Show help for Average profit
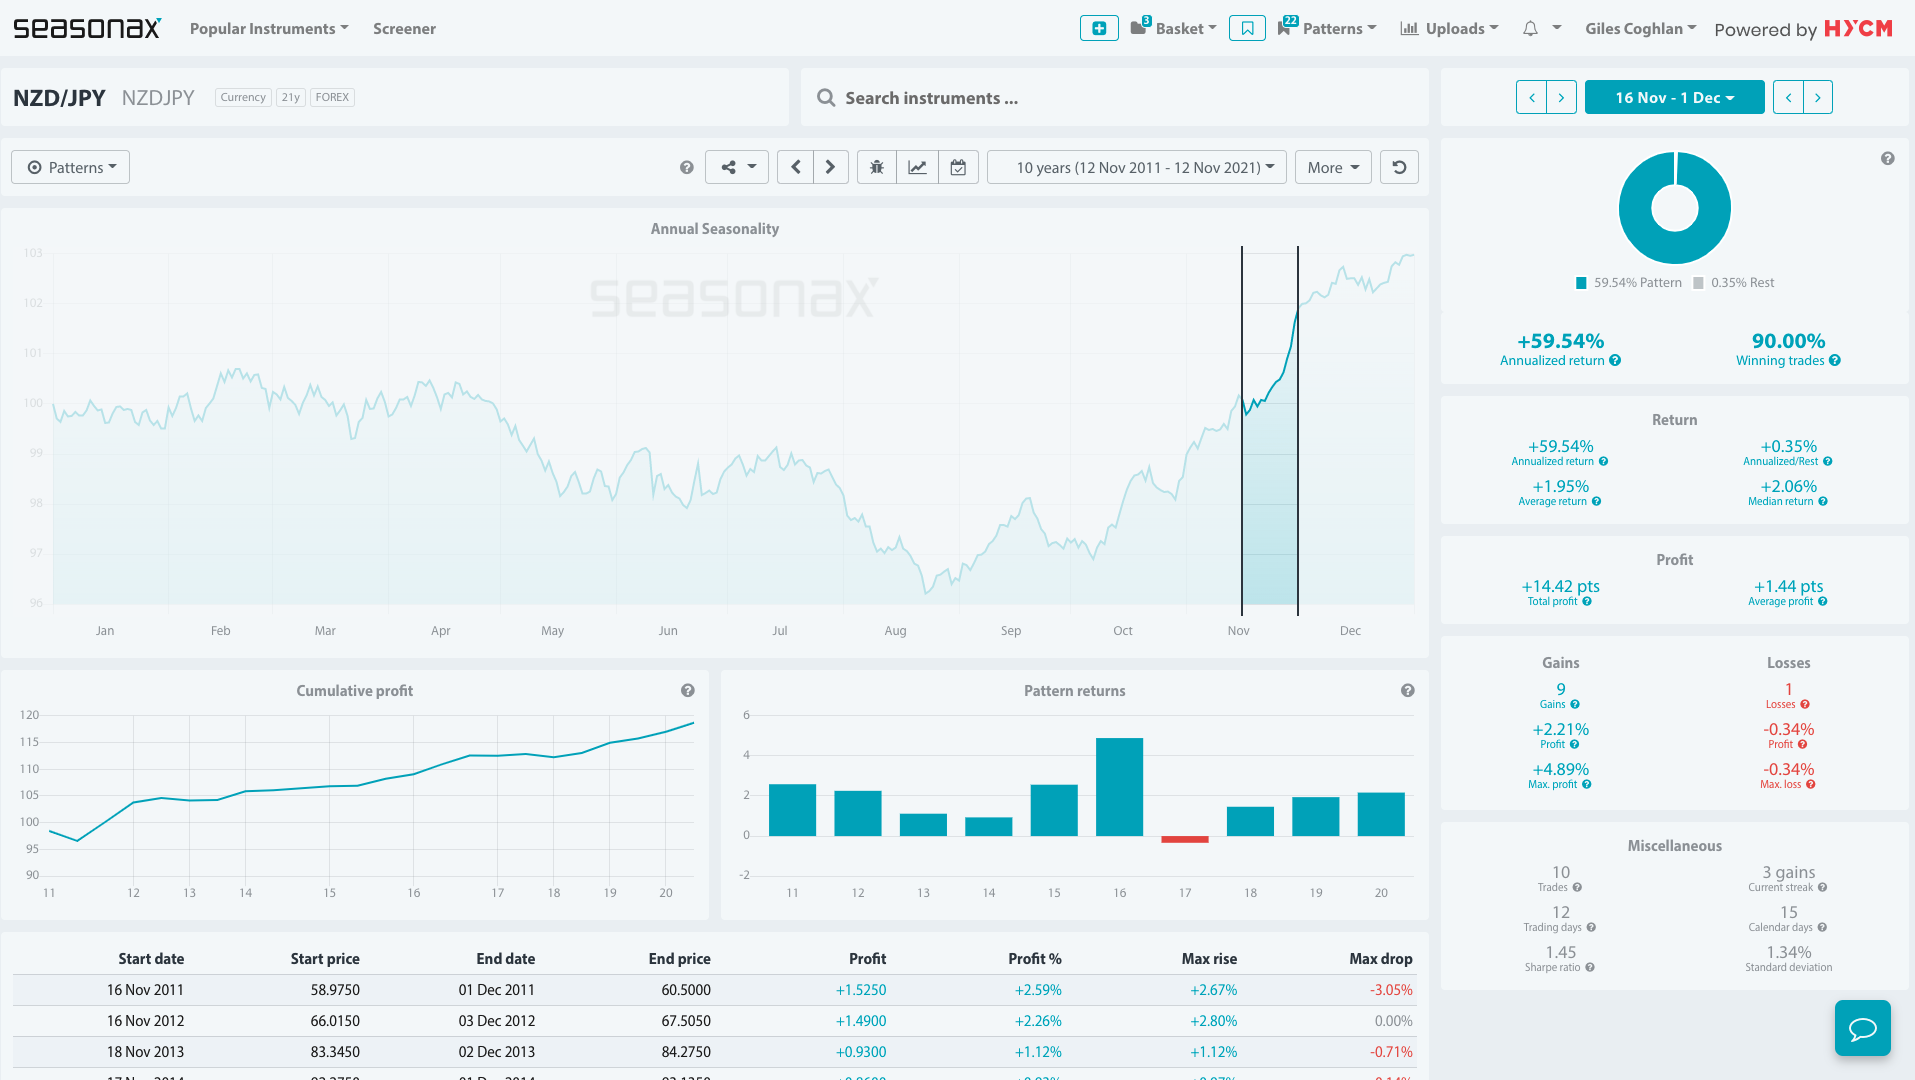The width and height of the screenshot is (1915, 1080). coord(1823,602)
